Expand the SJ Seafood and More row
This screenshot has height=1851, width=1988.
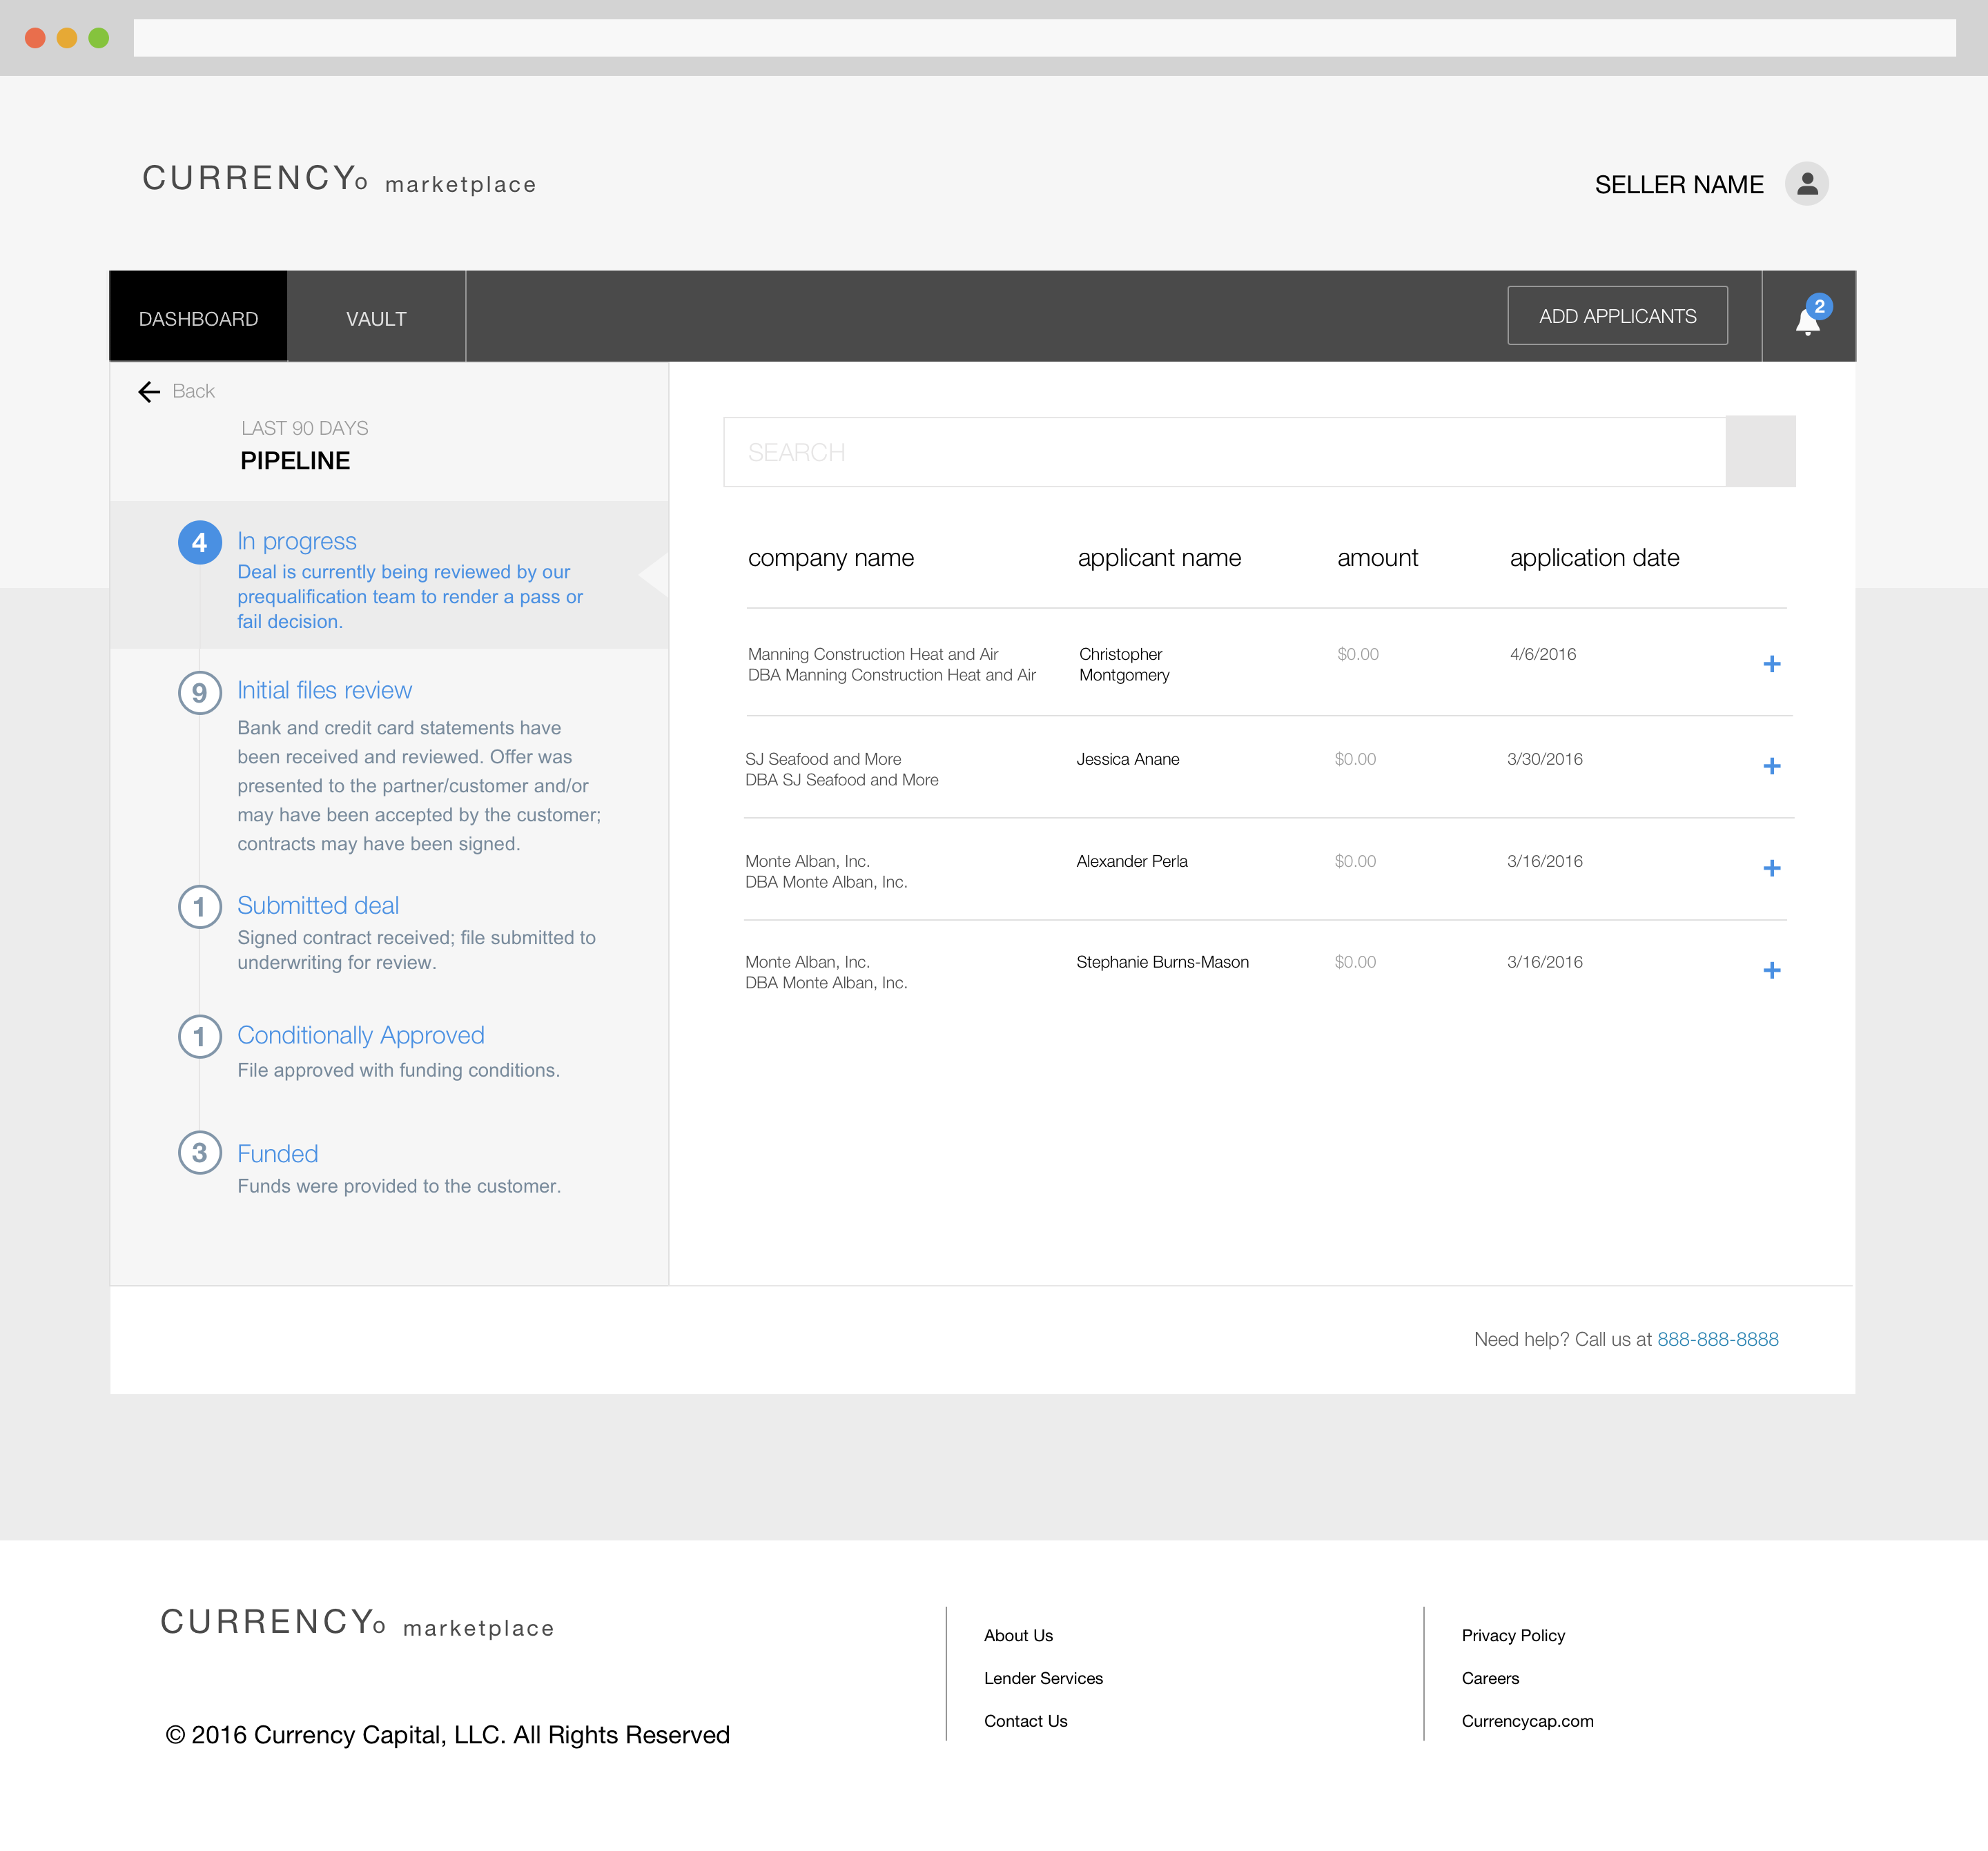tap(1771, 766)
